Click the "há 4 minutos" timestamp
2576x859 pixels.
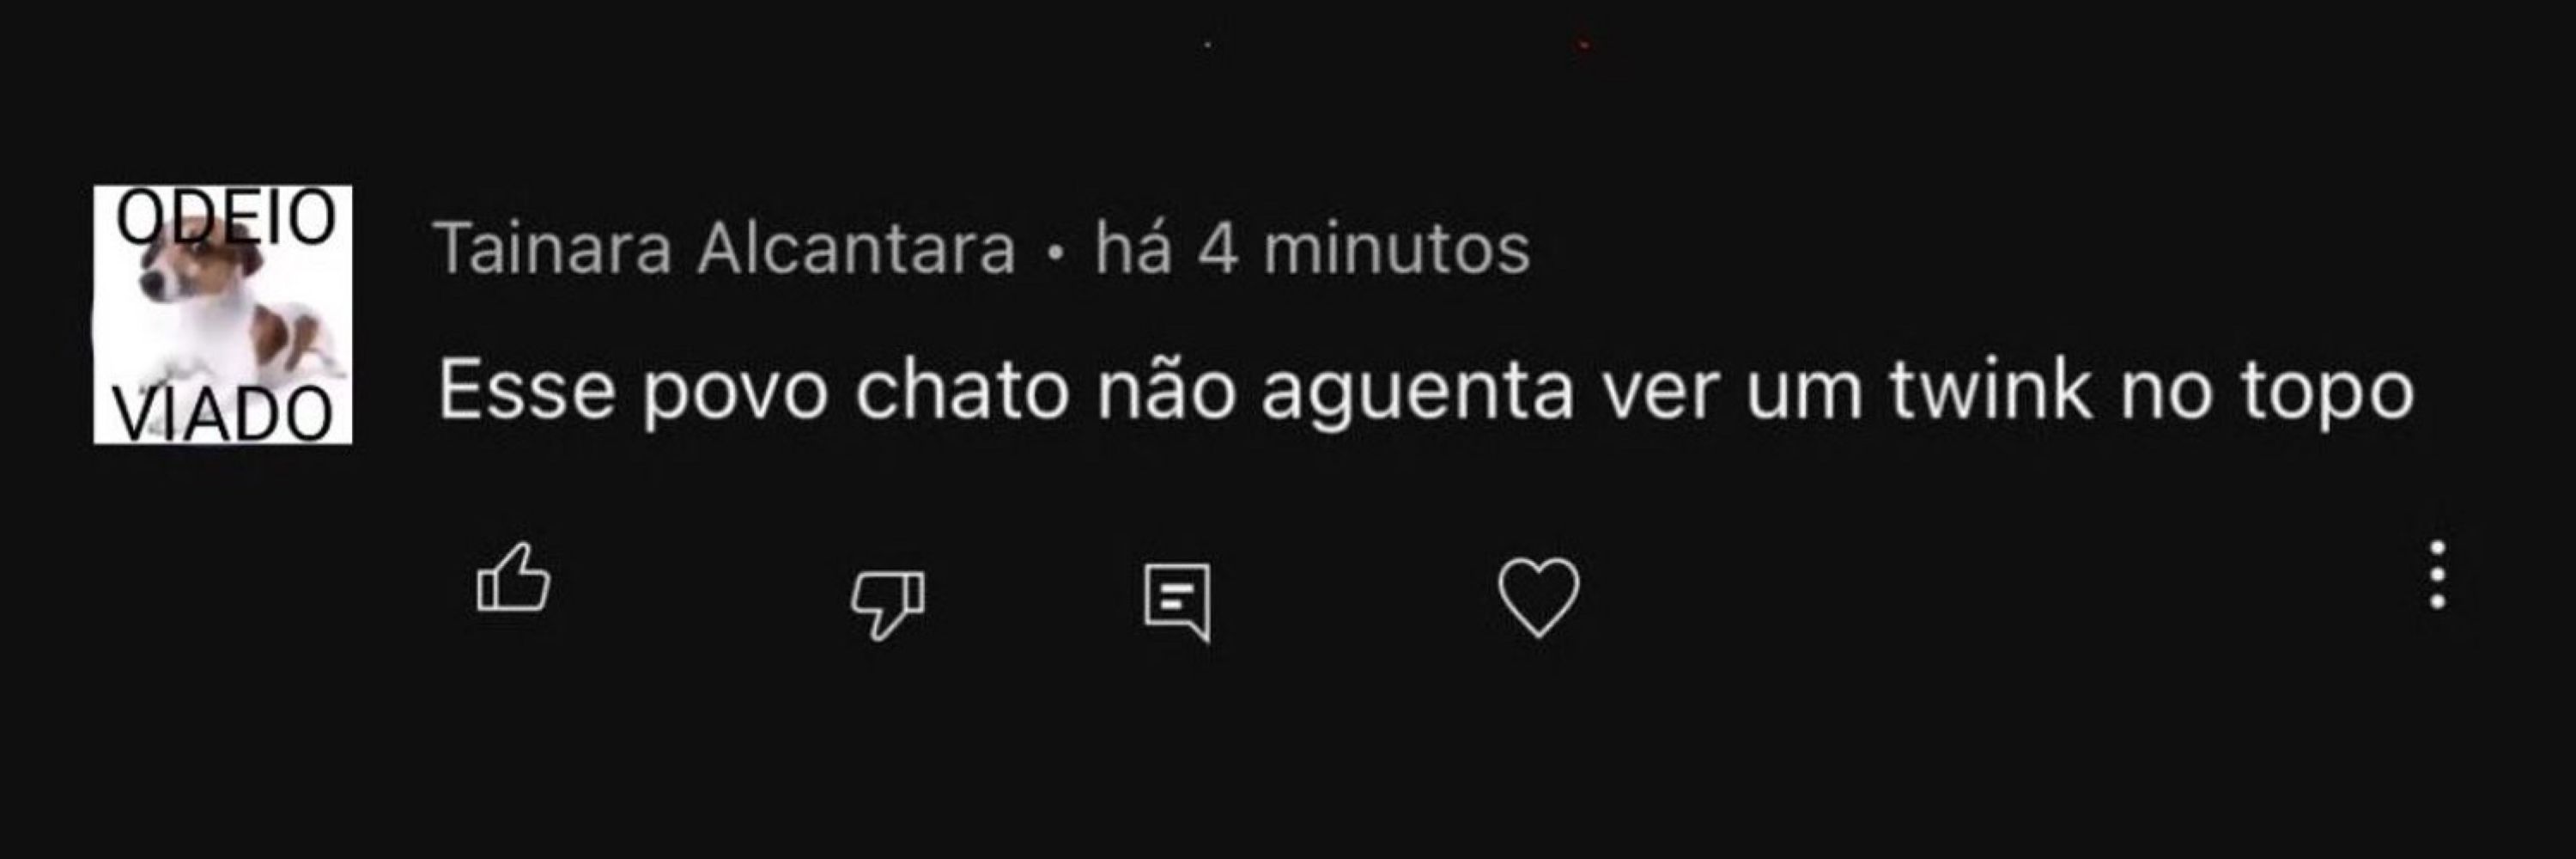tap(1312, 249)
